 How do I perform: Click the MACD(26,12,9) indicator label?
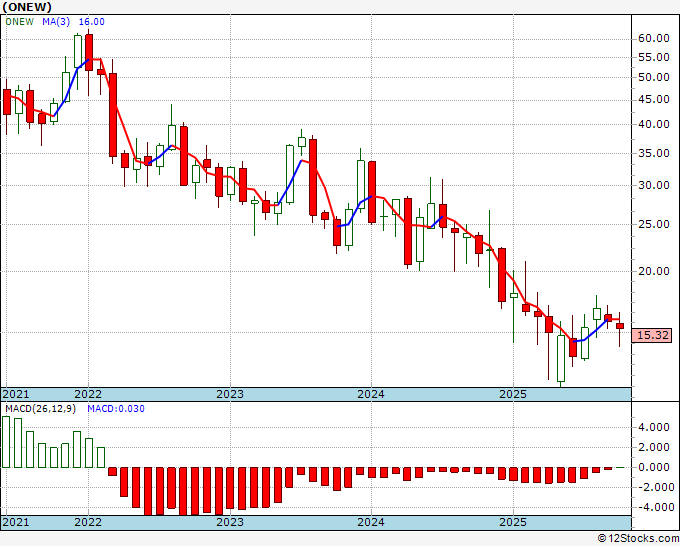pos(40,409)
